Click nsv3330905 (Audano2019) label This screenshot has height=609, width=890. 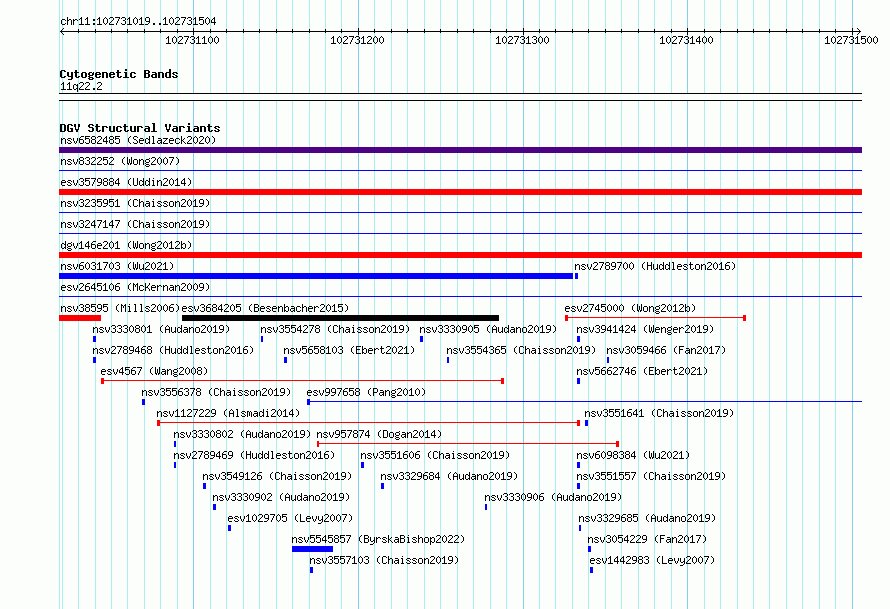(x=488, y=329)
